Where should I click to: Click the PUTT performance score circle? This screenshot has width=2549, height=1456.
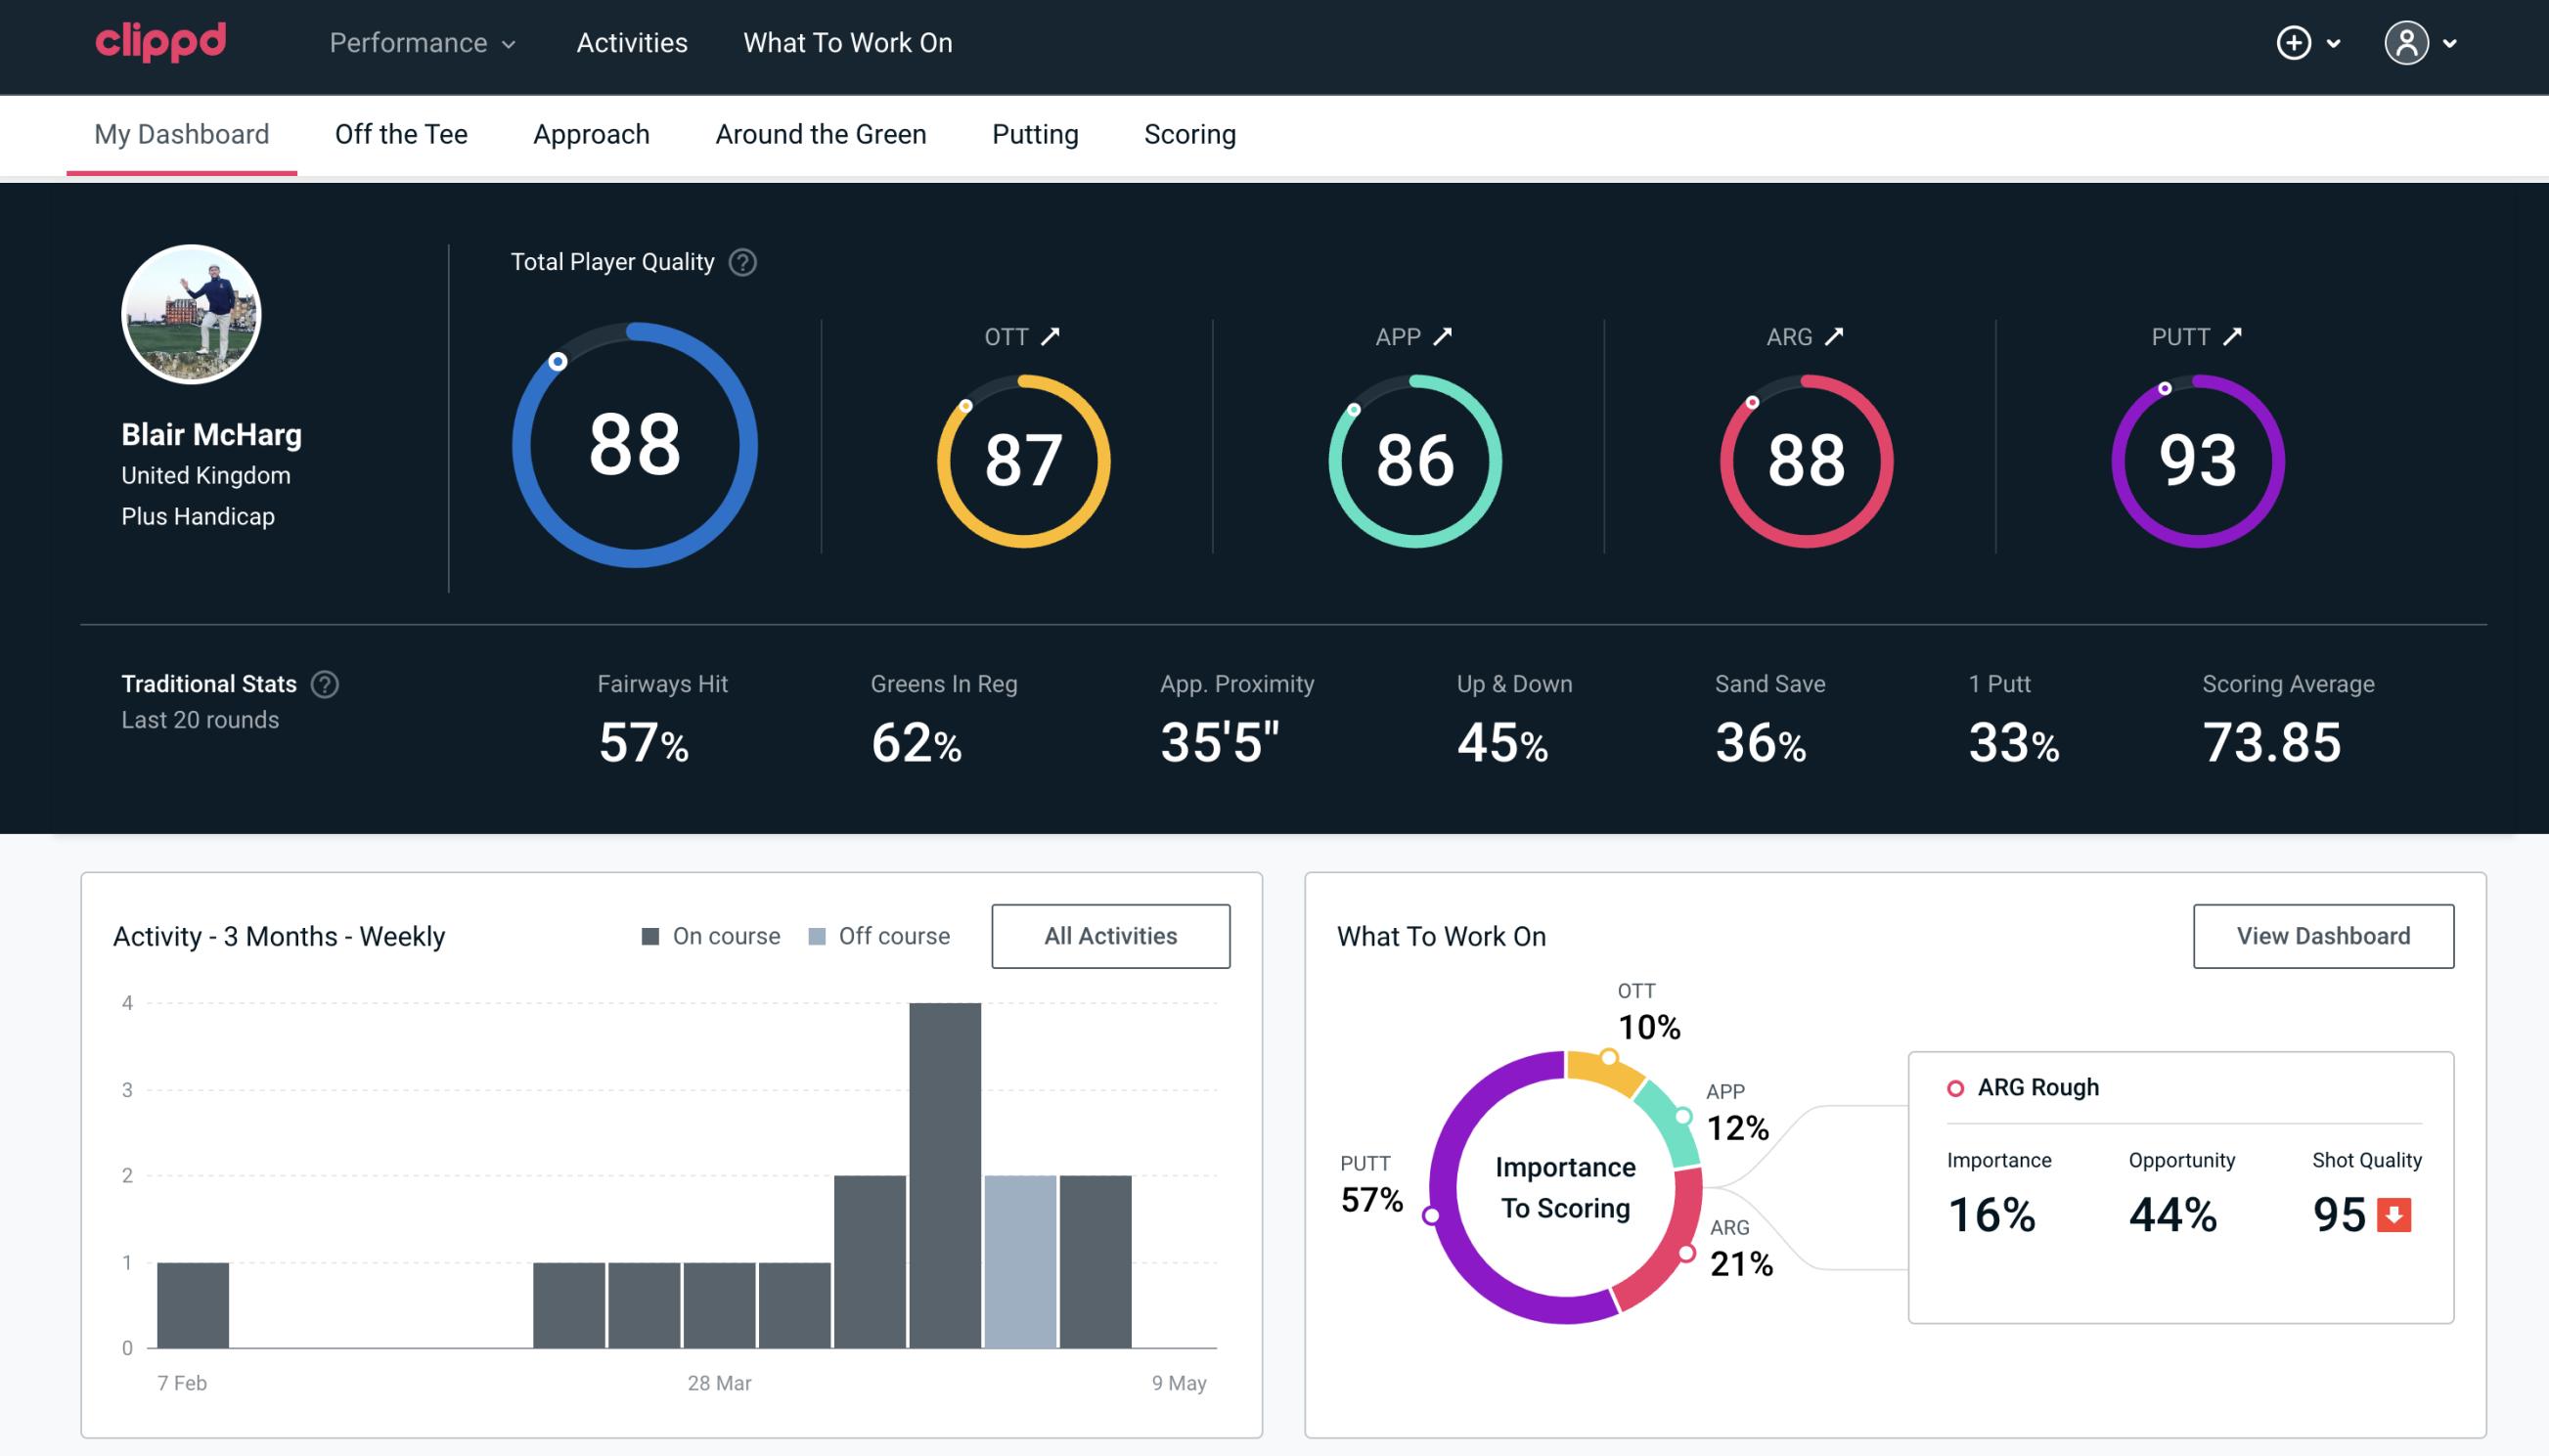pos(2195,457)
